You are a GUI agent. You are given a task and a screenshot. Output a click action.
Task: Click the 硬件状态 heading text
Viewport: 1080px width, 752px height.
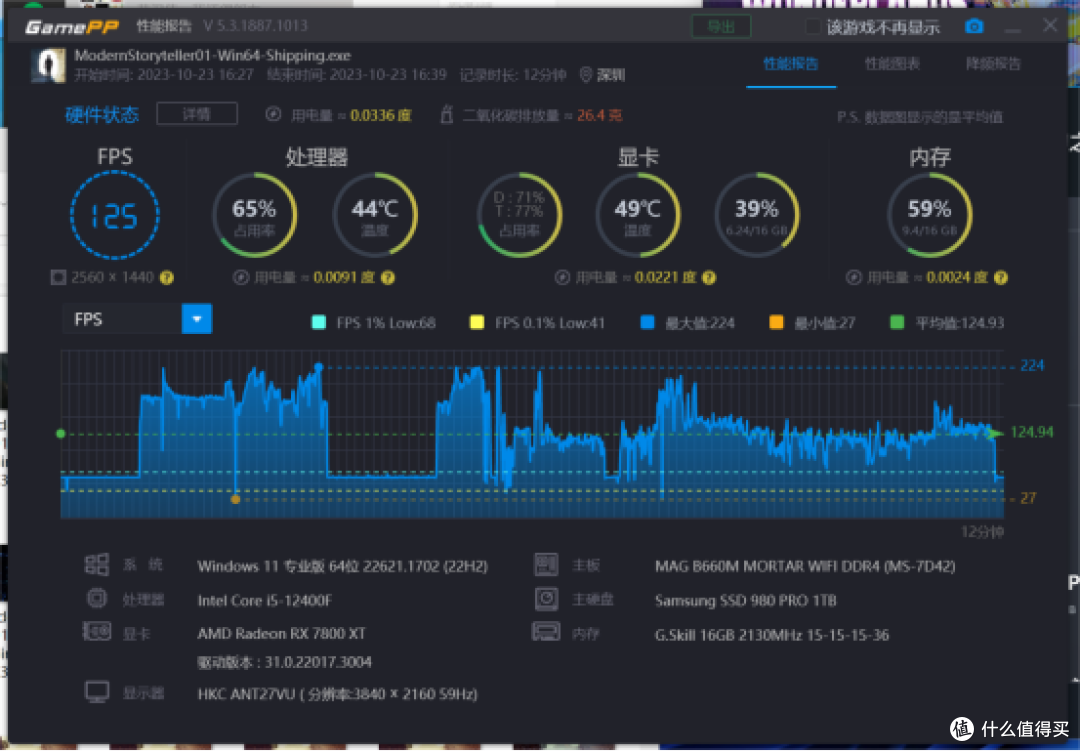coord(101,114)
